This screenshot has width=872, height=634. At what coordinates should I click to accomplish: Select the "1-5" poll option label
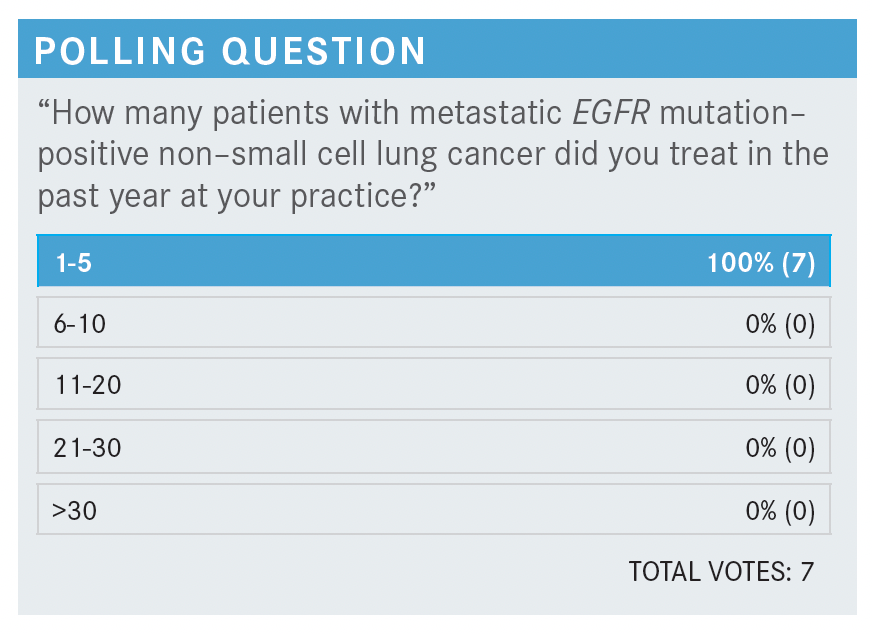point(73,264)
